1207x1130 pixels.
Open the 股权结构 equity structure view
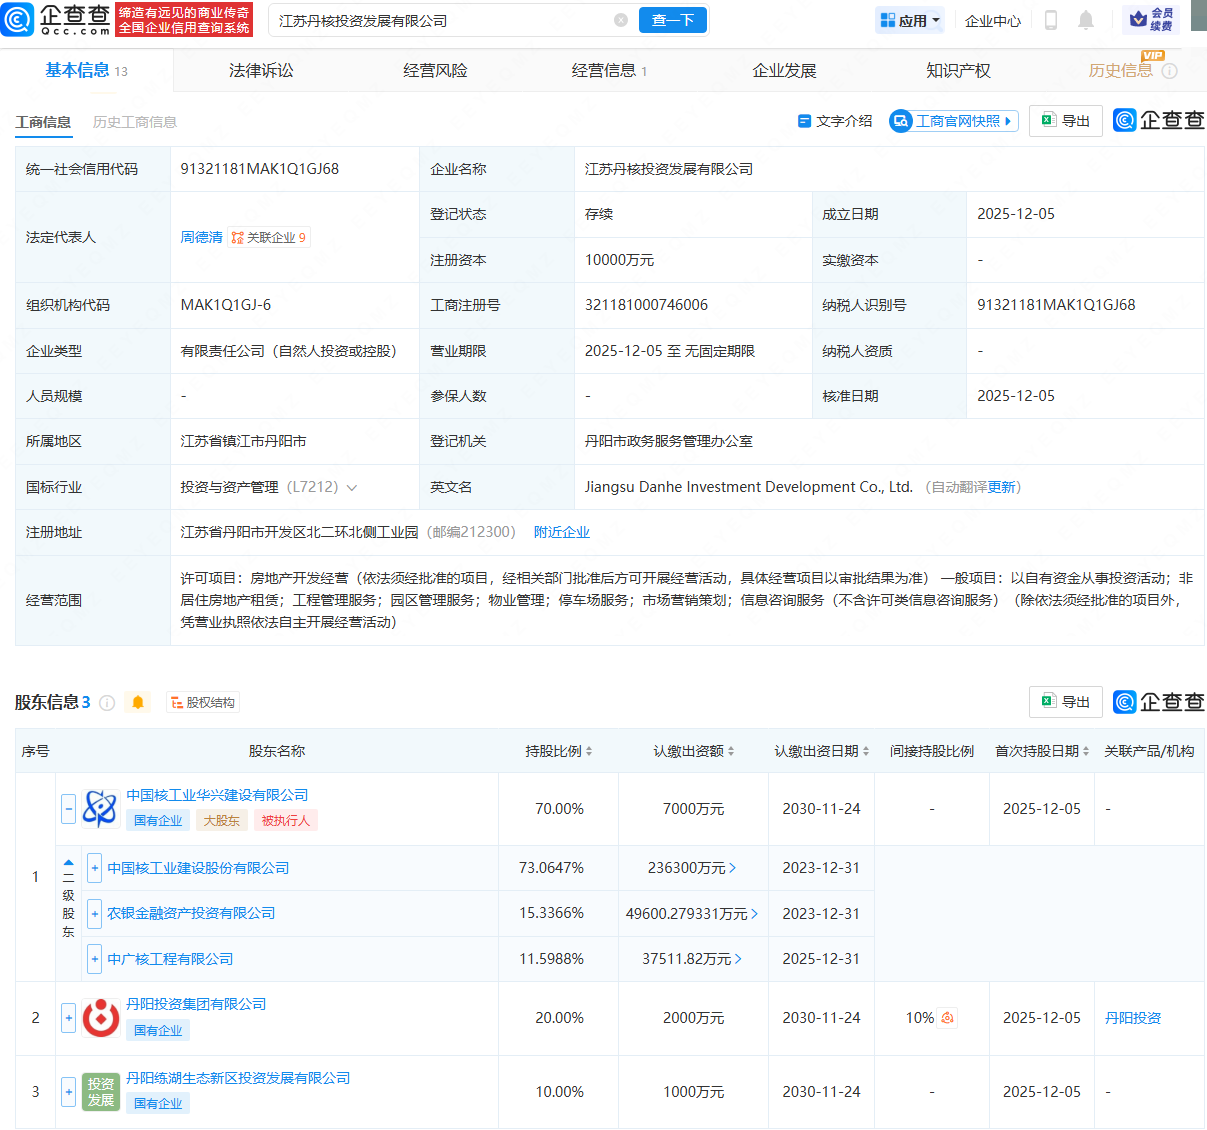[x=203, y=702]
